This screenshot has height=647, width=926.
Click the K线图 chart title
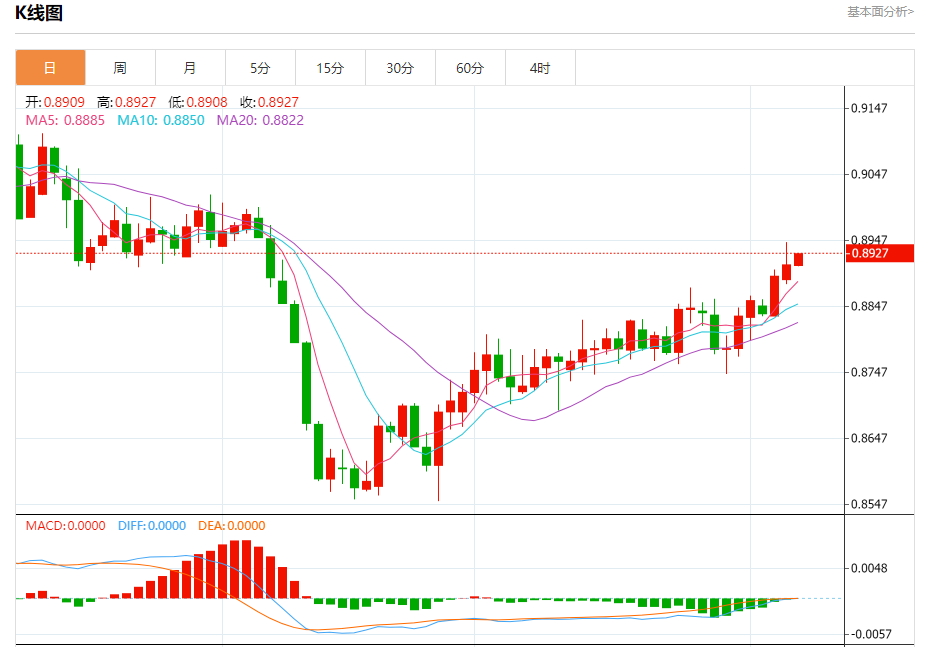tap(39, 13)
